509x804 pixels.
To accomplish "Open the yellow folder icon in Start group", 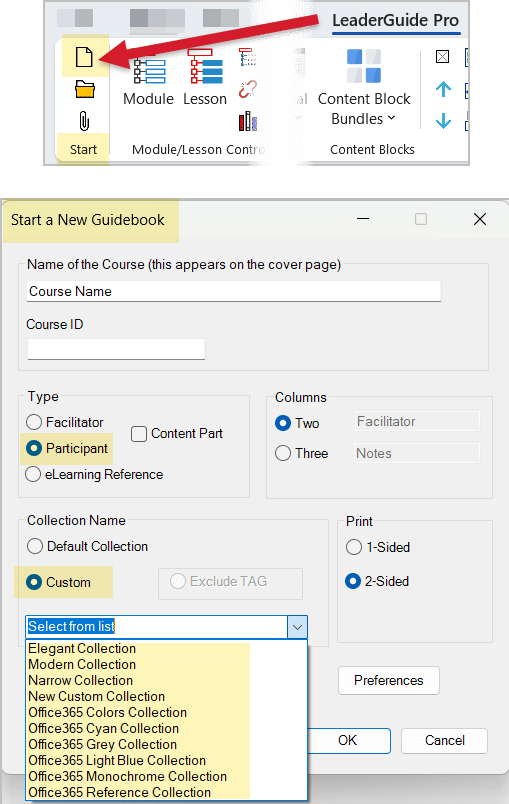I will (85, 89).
